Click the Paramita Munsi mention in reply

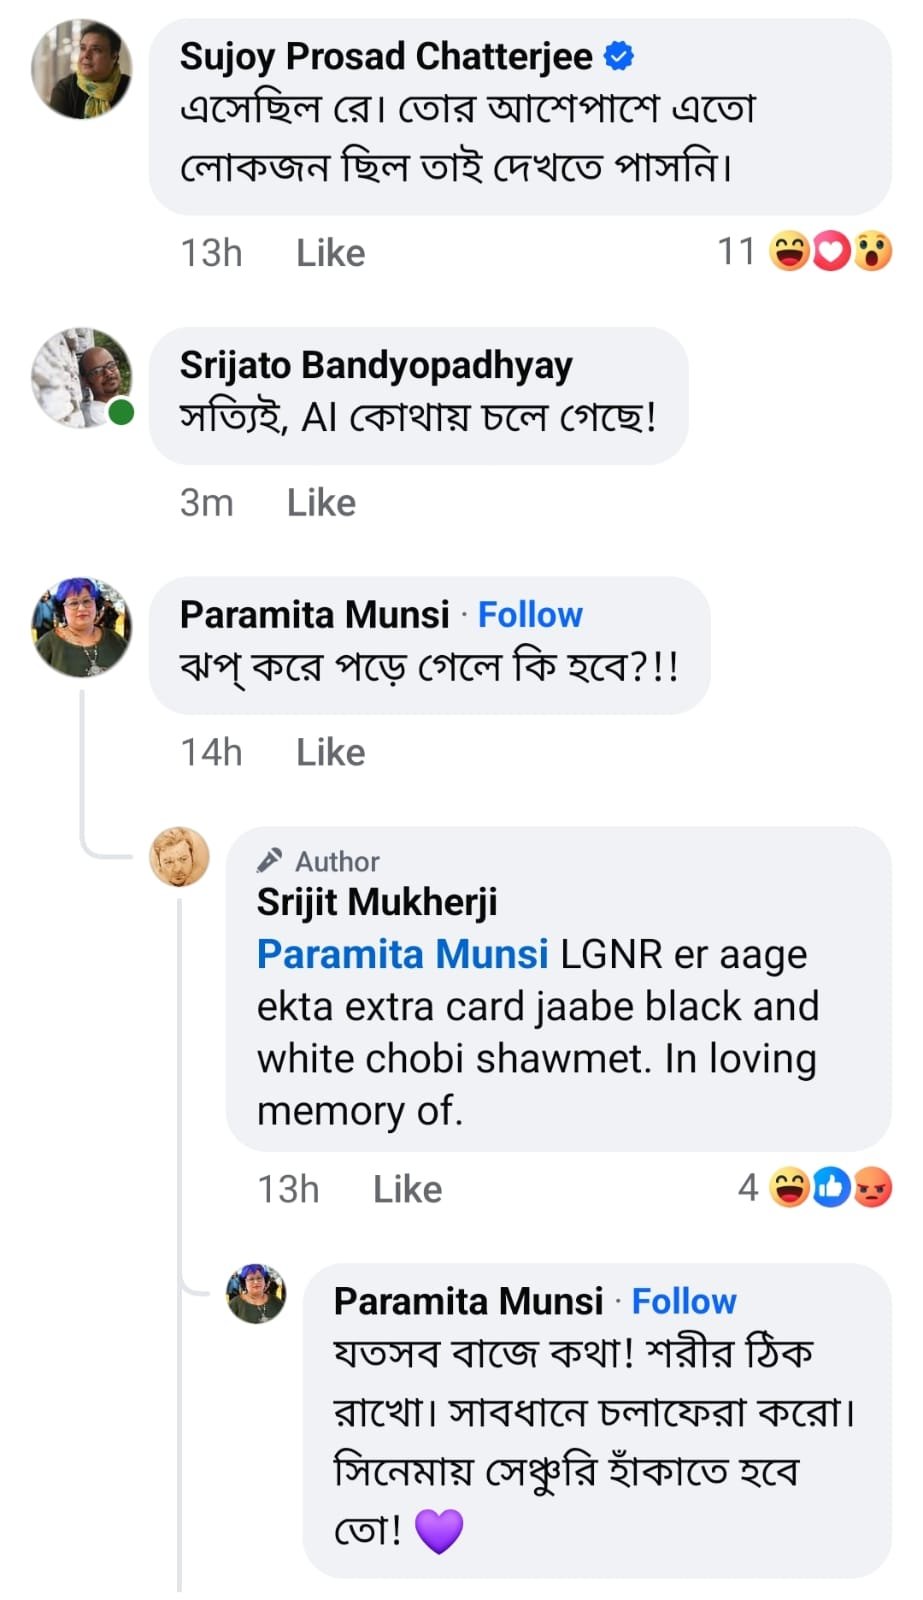[x=402, y=954]
